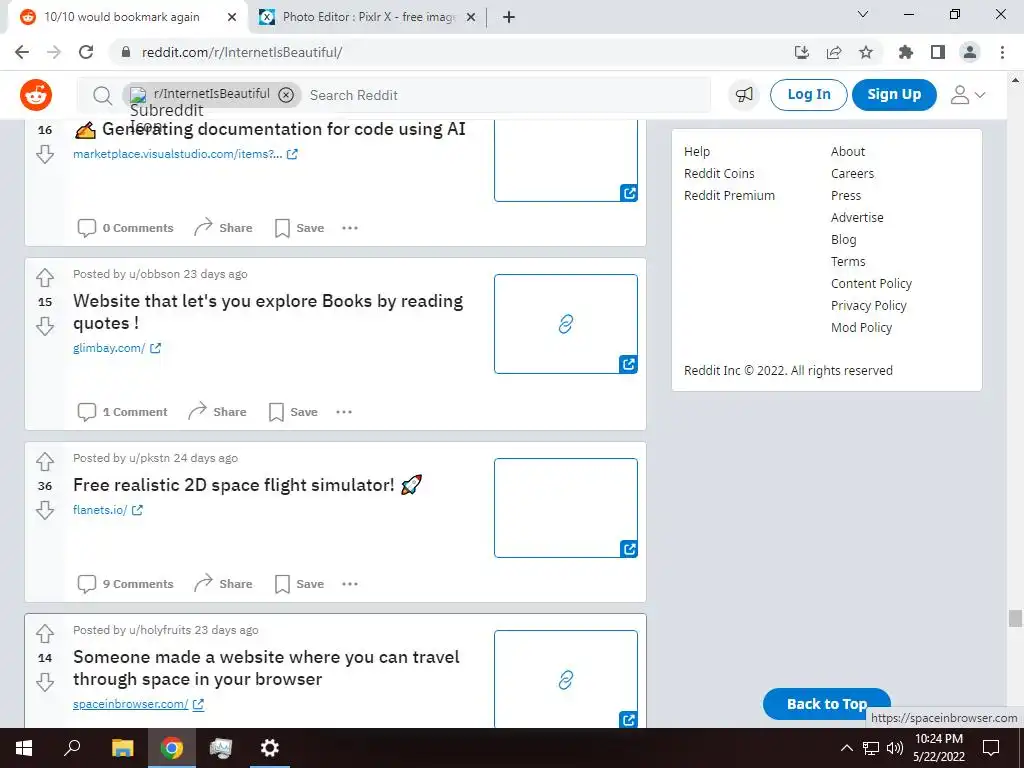The width and height of the screenshot is (1024, 768).
Task: Open the Careers footer link
Action: (x=852, y=174)
